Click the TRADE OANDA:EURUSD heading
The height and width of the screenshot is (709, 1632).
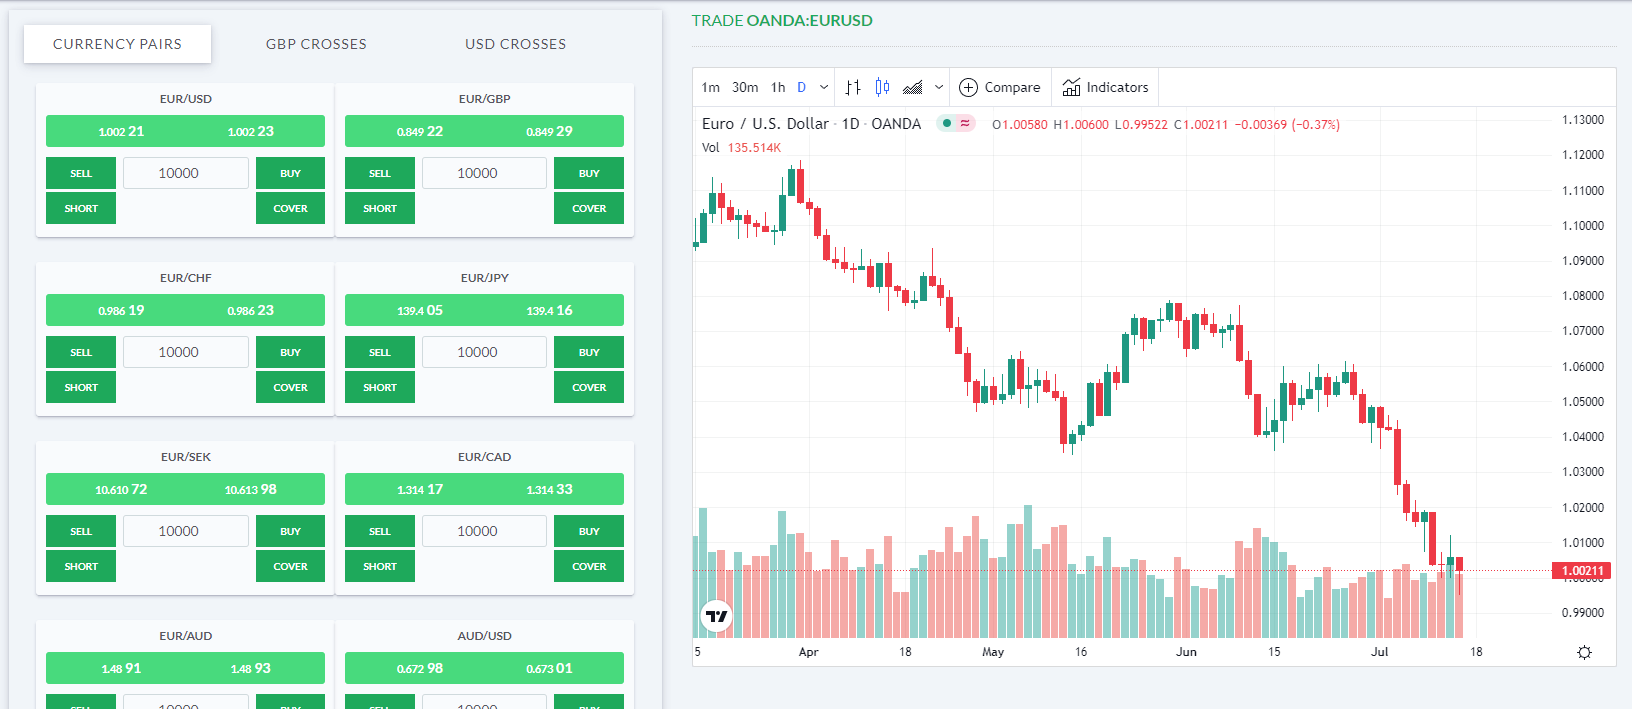pyautogui.click(x=782, y=20)
